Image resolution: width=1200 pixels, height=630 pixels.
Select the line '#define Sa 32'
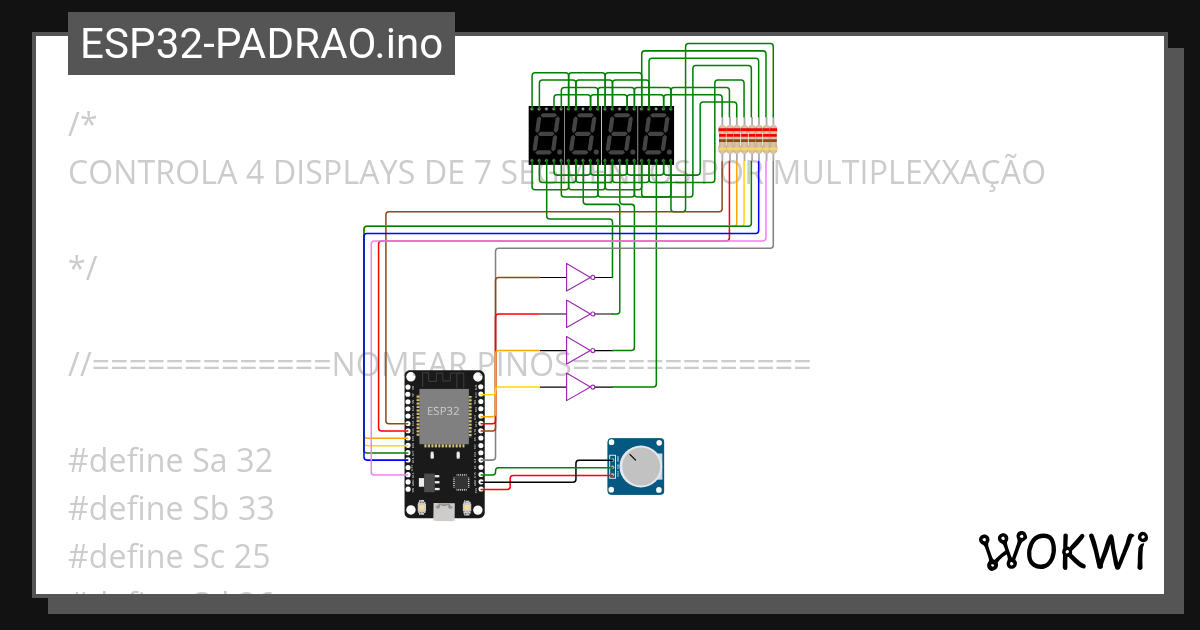[x=170, y=460]
